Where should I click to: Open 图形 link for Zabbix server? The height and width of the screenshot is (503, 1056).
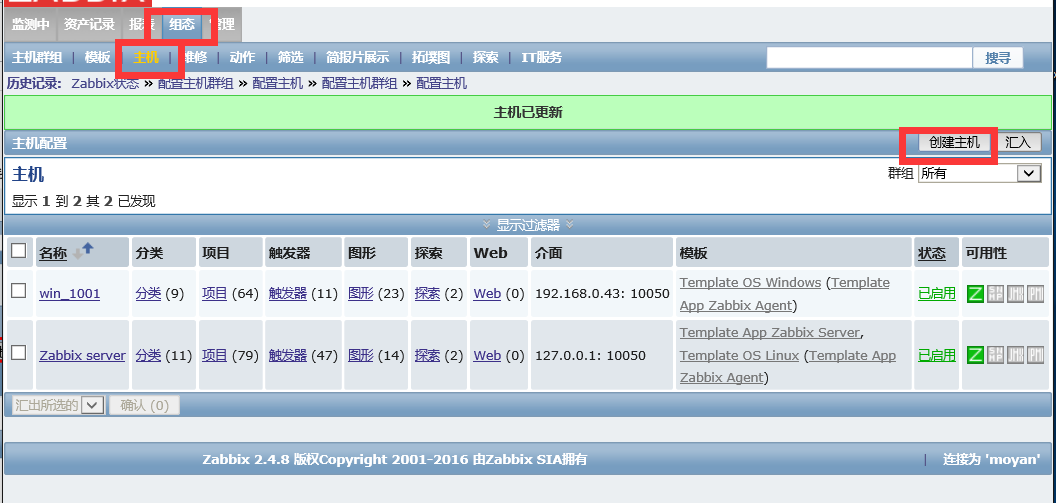[360, 355]
